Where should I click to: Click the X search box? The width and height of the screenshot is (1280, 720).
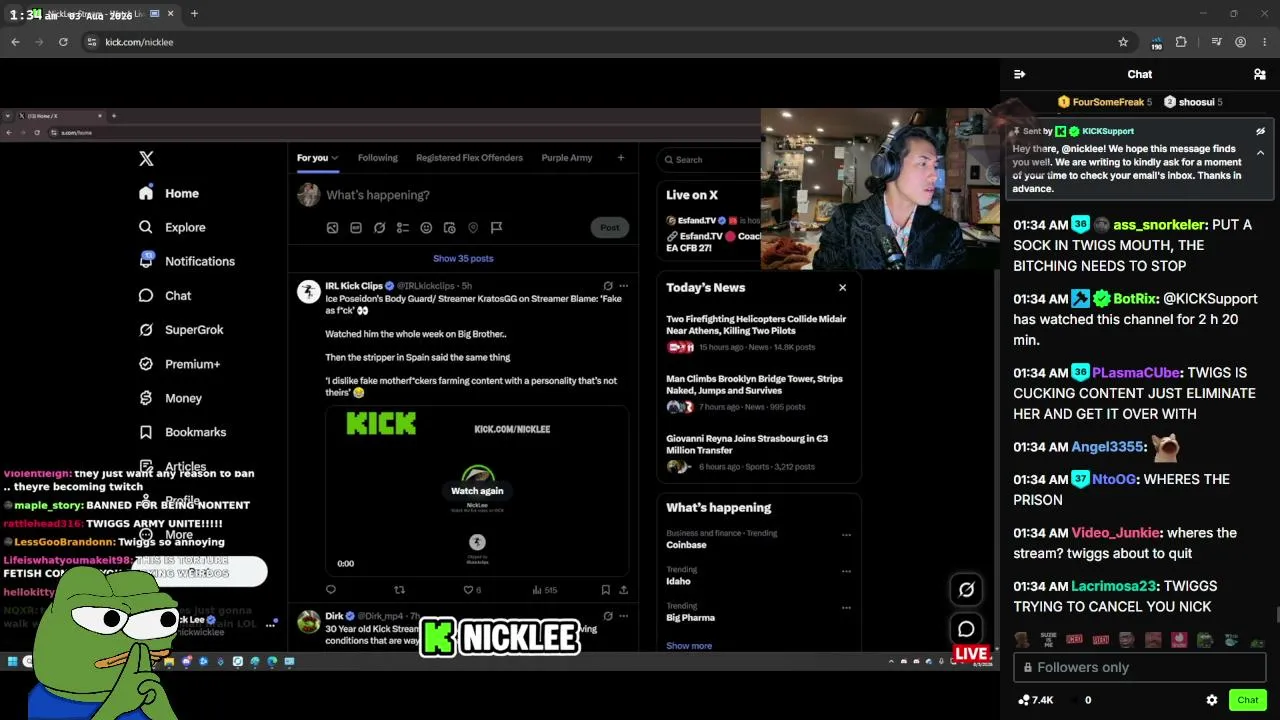[710, 160]
